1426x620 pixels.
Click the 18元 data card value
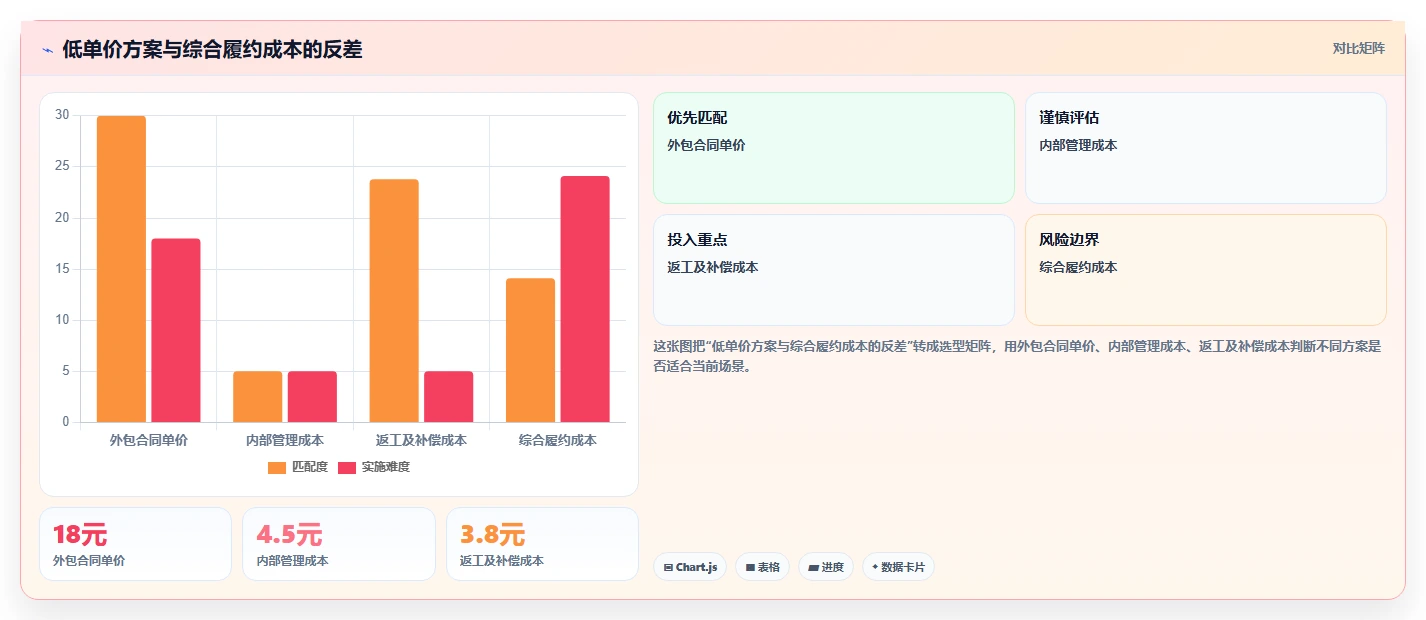click(x=80, y=535)
